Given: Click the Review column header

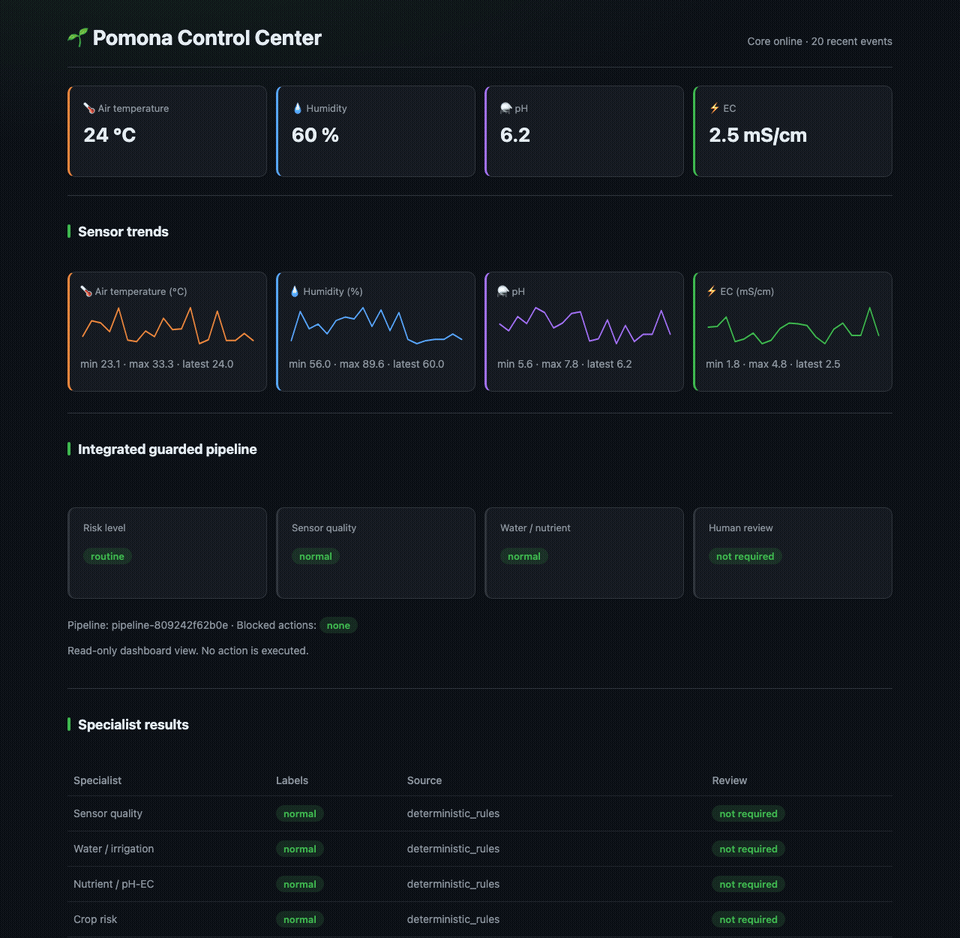Looking at the screenshot, I should tap(729, 780).
